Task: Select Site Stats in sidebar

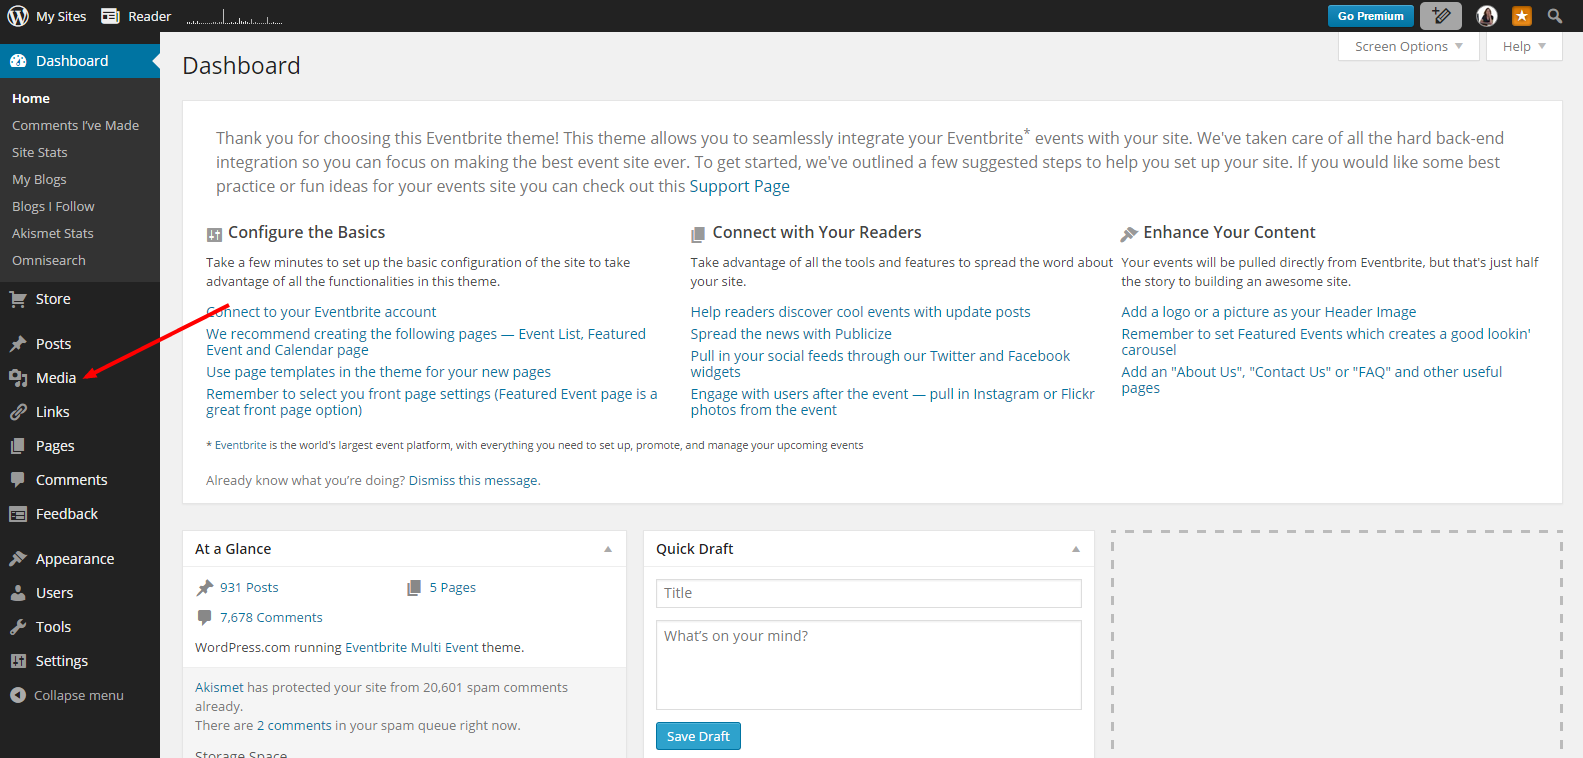Action: 40,152
